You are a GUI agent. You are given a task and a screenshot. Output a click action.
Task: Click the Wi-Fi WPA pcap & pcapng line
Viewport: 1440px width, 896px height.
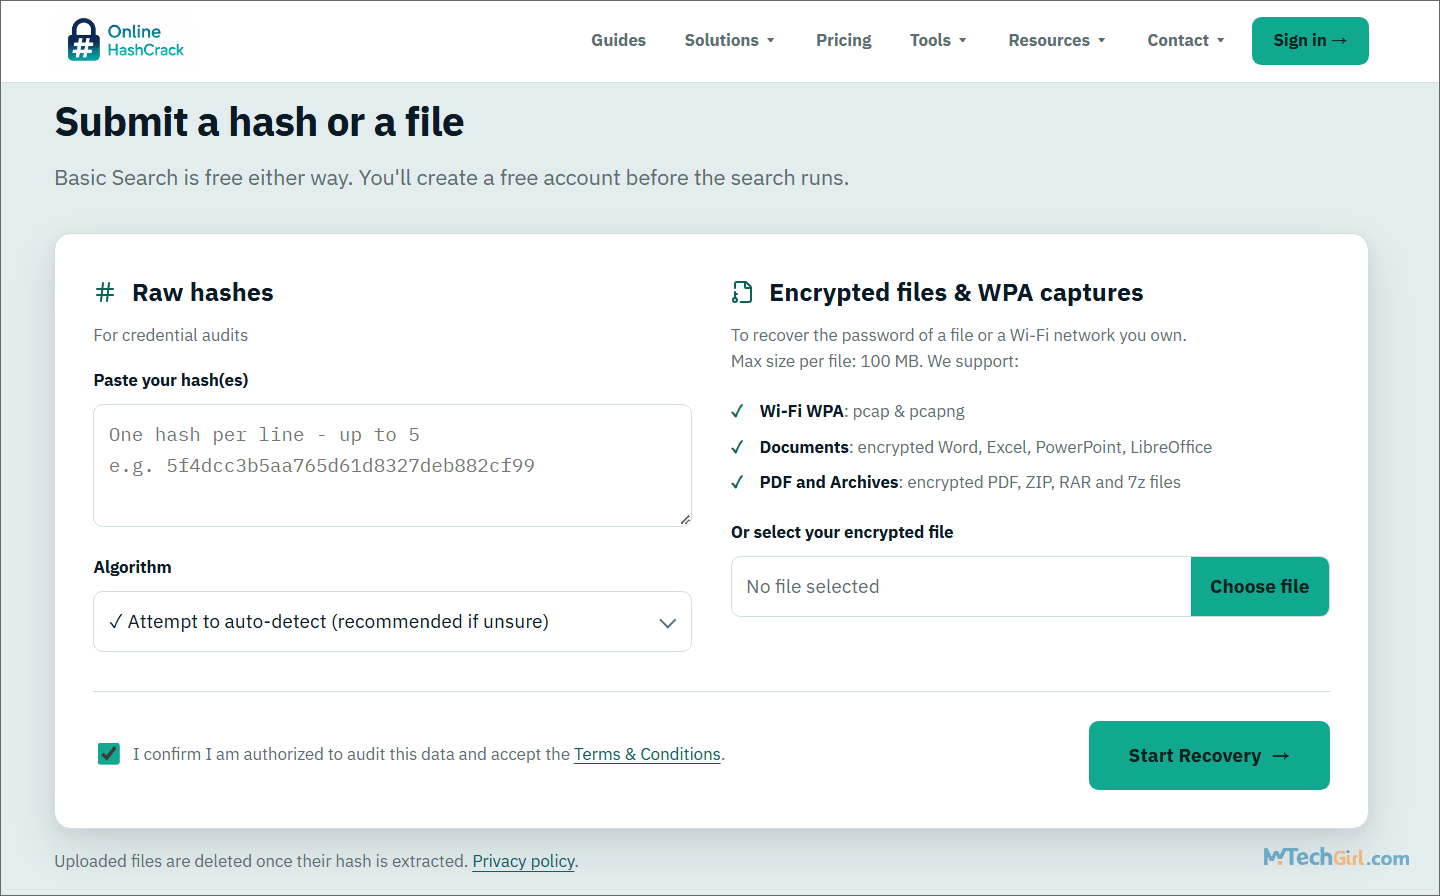[862, 411]
